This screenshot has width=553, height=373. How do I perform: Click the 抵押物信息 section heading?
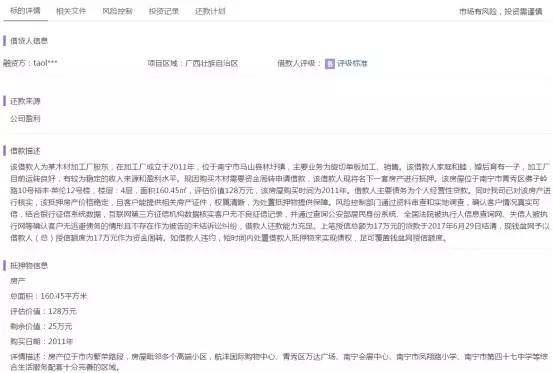pyautogui.click(x=29, y=265)
